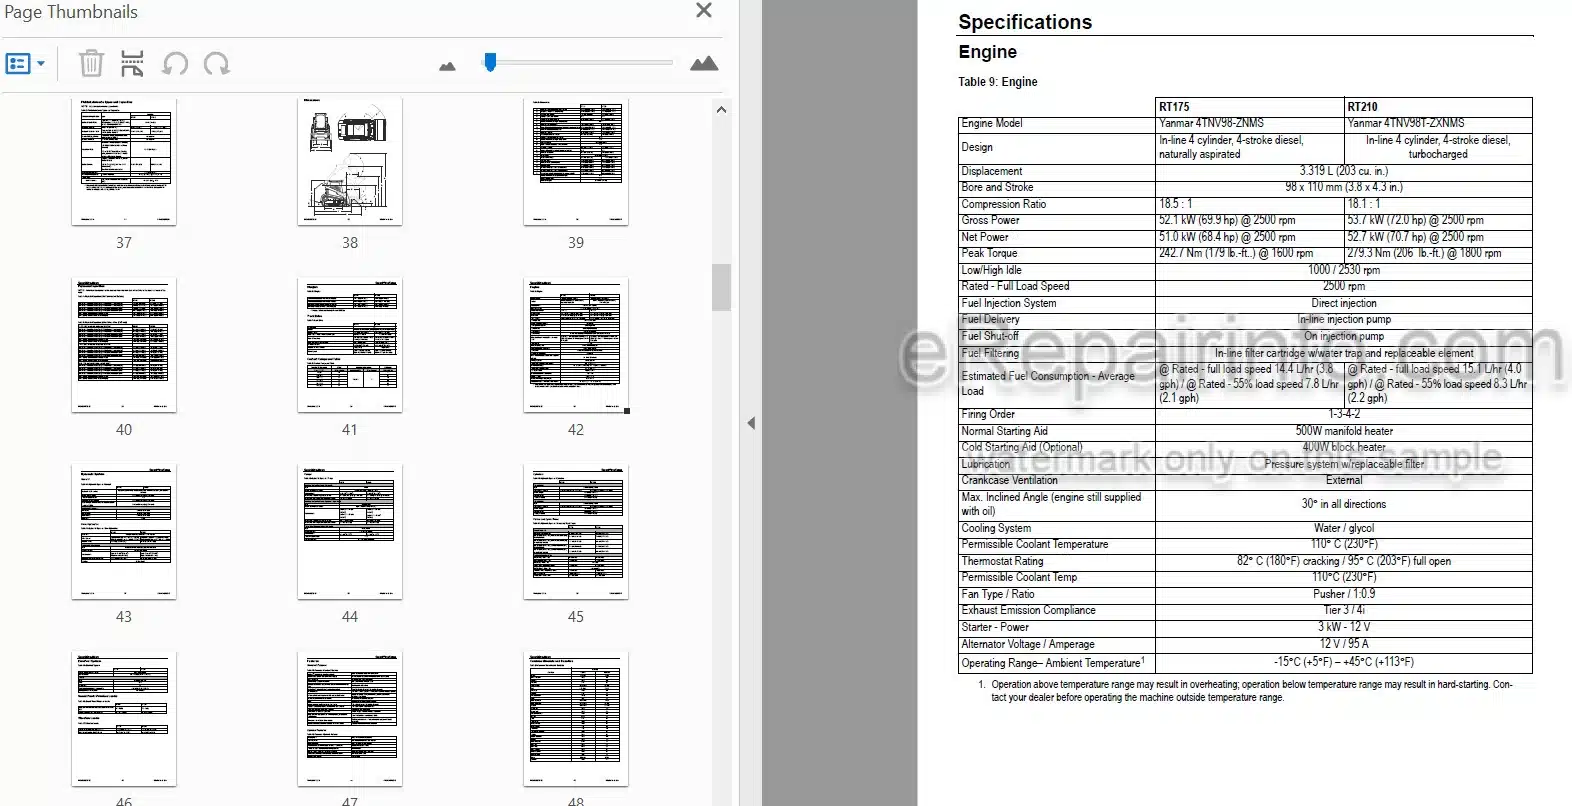Click the RT175 column header
The image size is (1572, 806).
(1174, 106)
